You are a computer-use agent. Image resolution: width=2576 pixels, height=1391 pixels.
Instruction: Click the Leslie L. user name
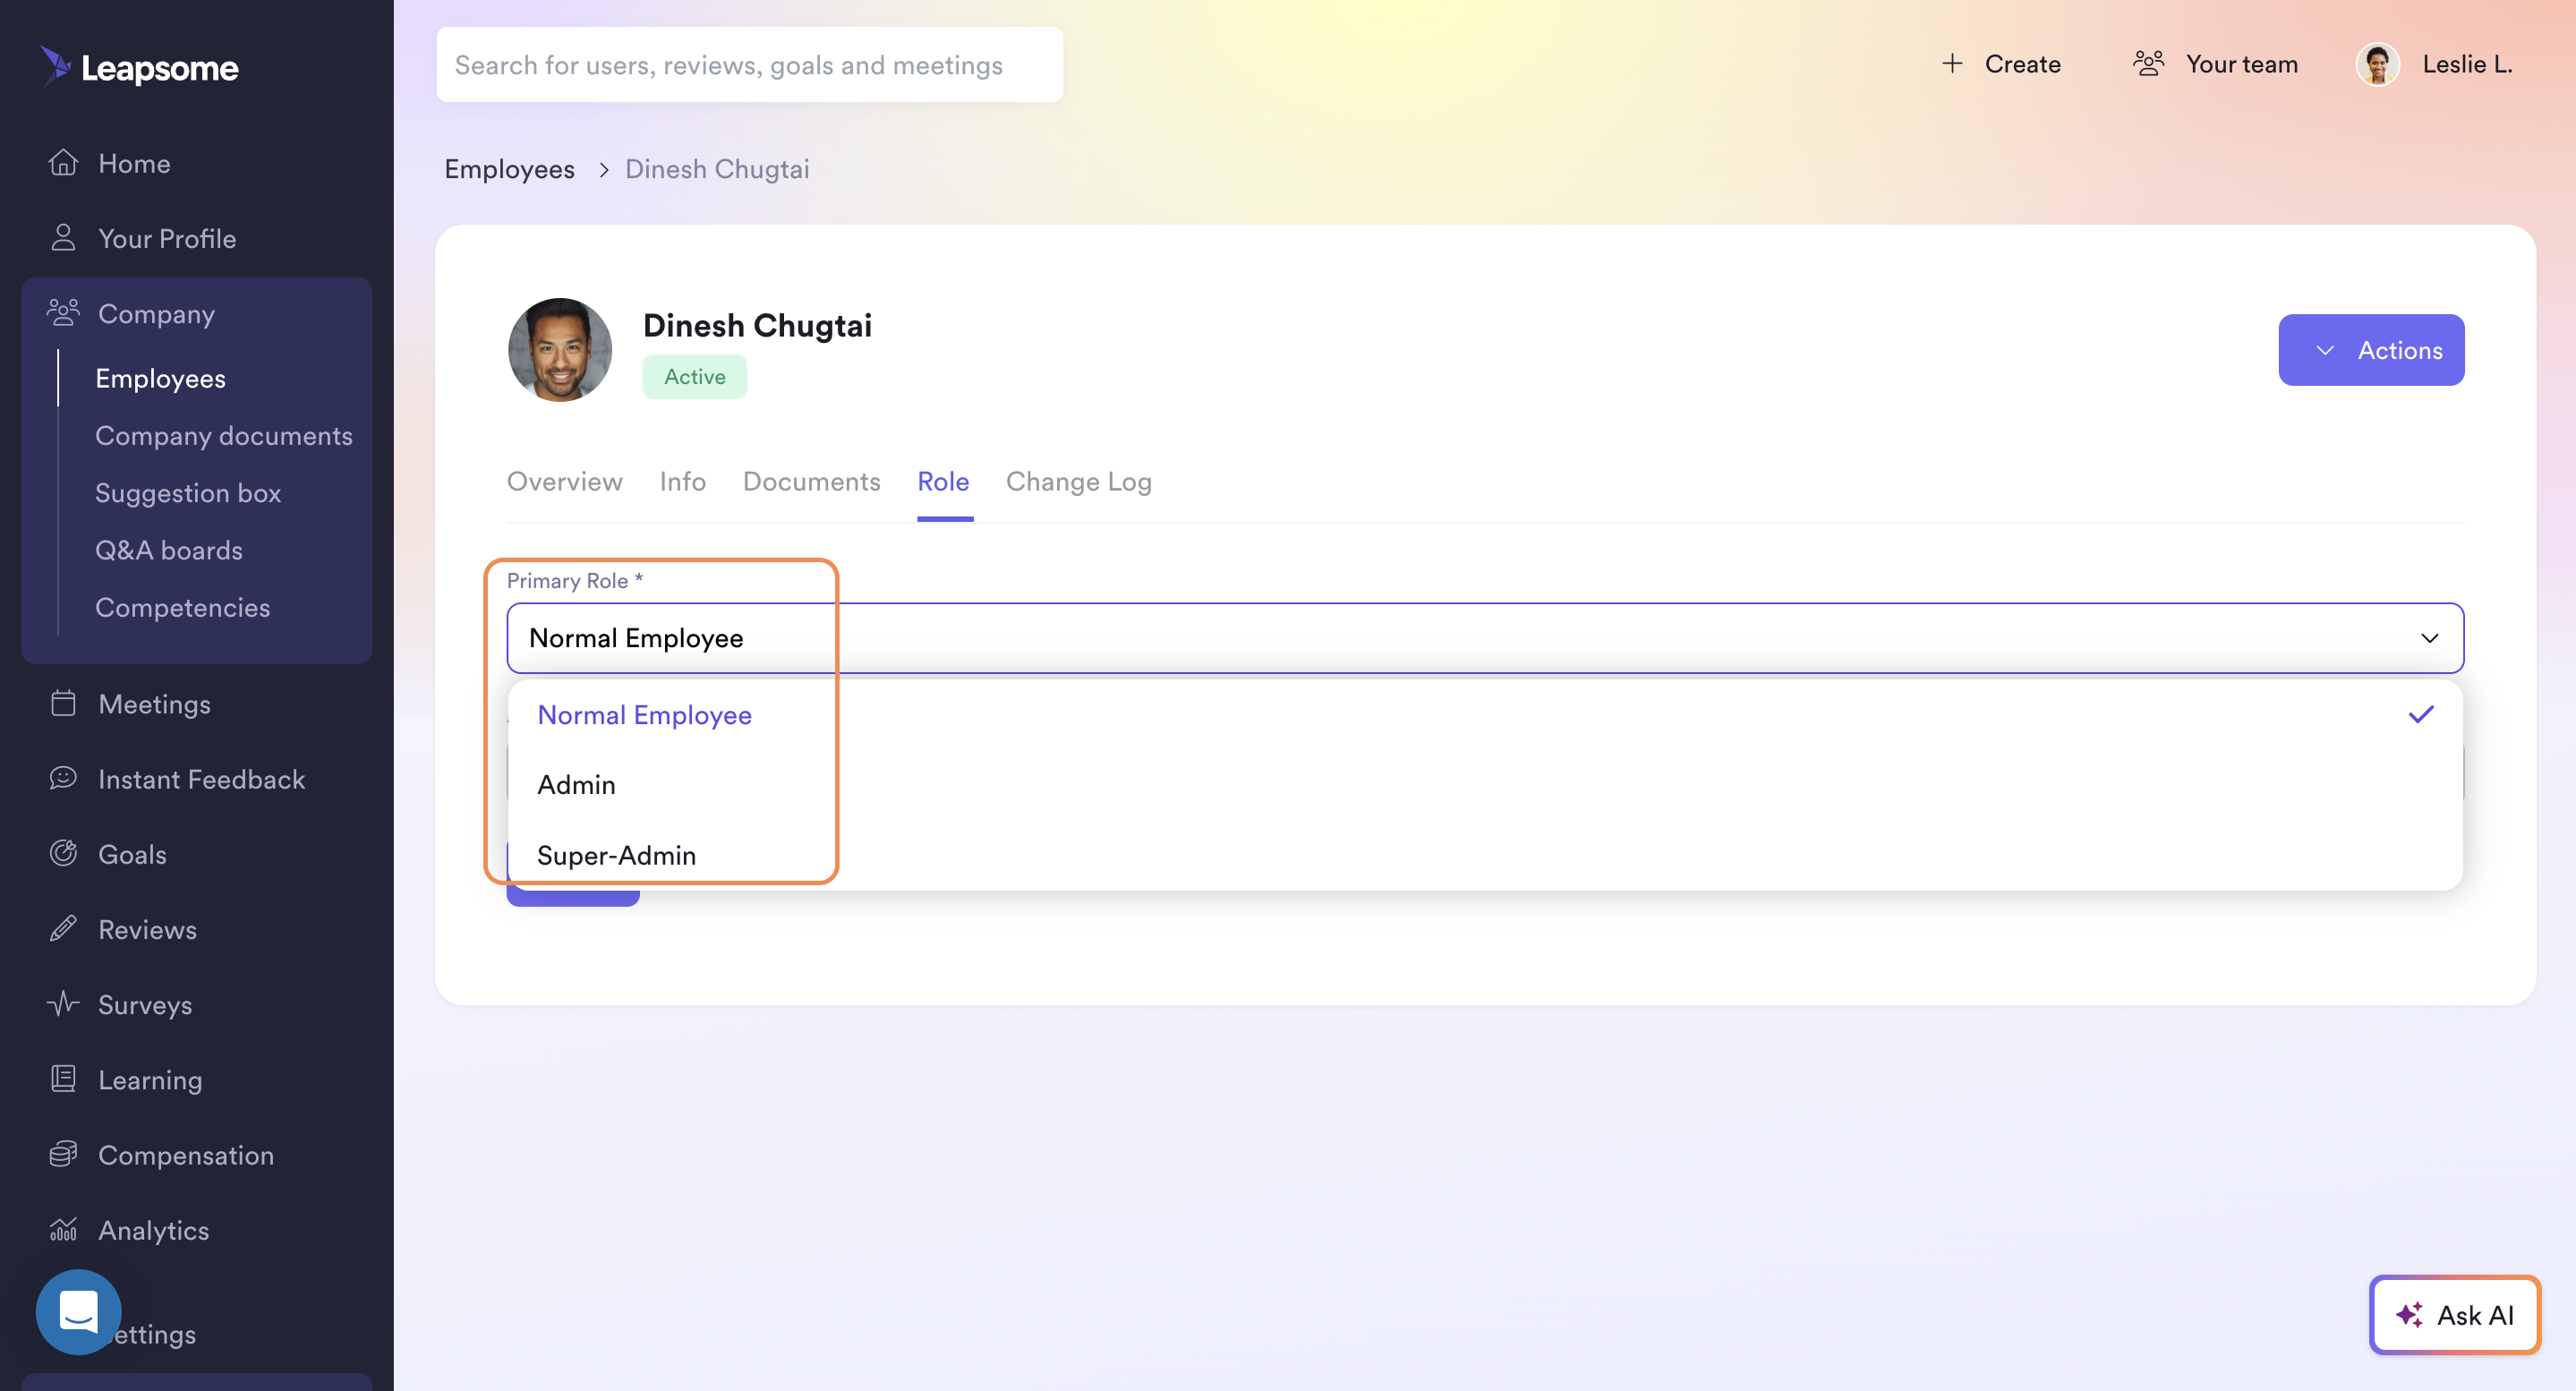pyautogui.click(x=2468, y=64)
